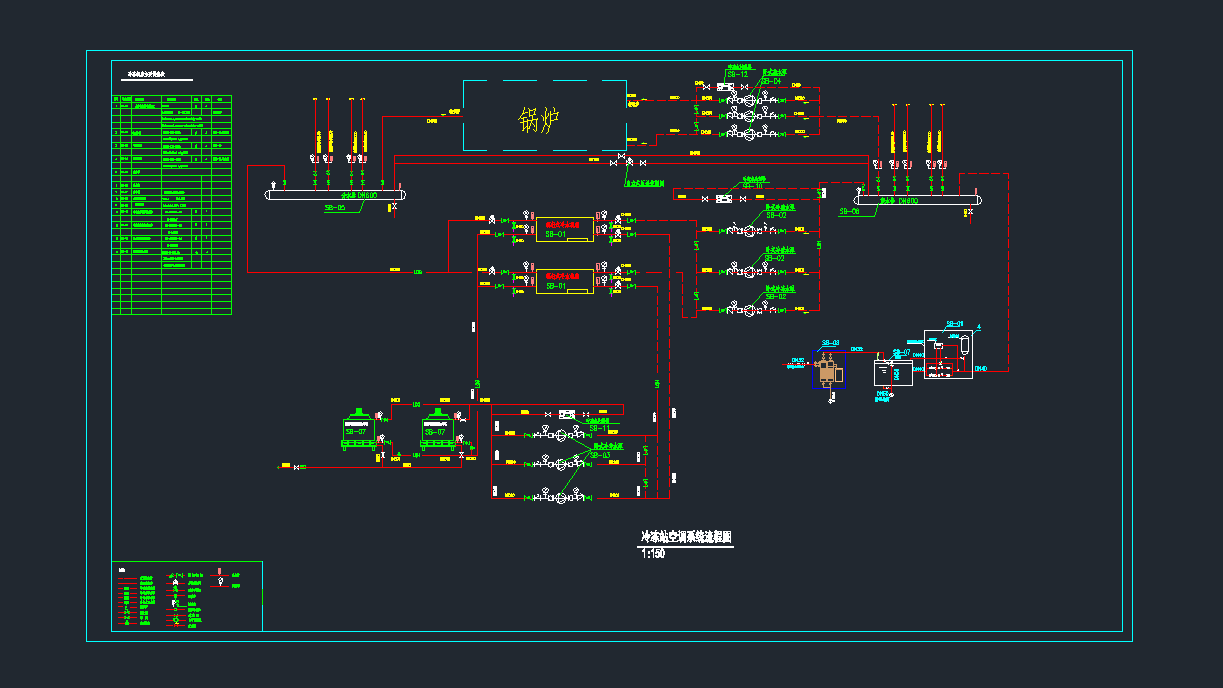Click the SB-11 unit above lower pumps
Screen dimensions: 1223x688
pos(567,413)
